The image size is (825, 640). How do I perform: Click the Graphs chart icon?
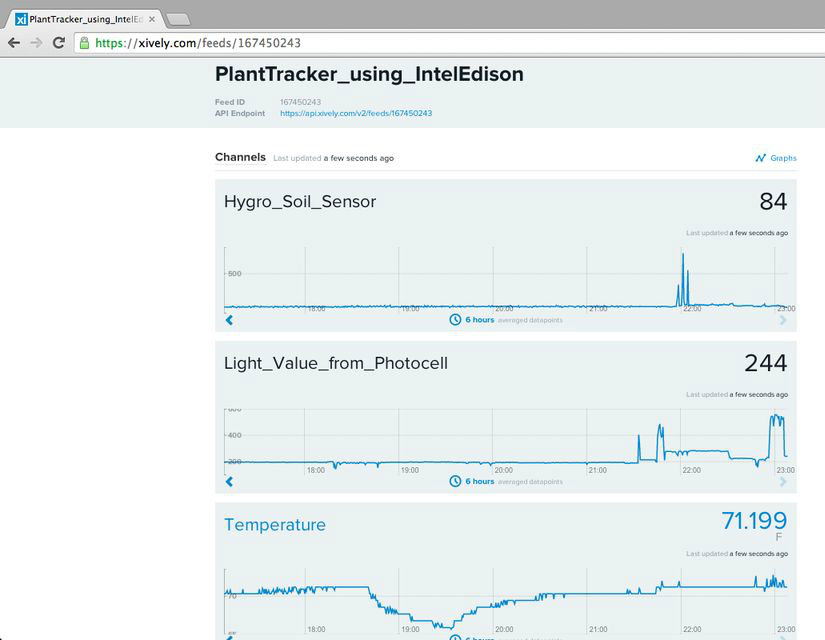coord(760,158)
